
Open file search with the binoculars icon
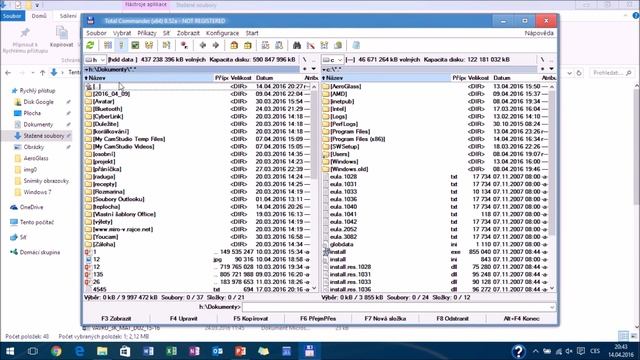[297, 45]
